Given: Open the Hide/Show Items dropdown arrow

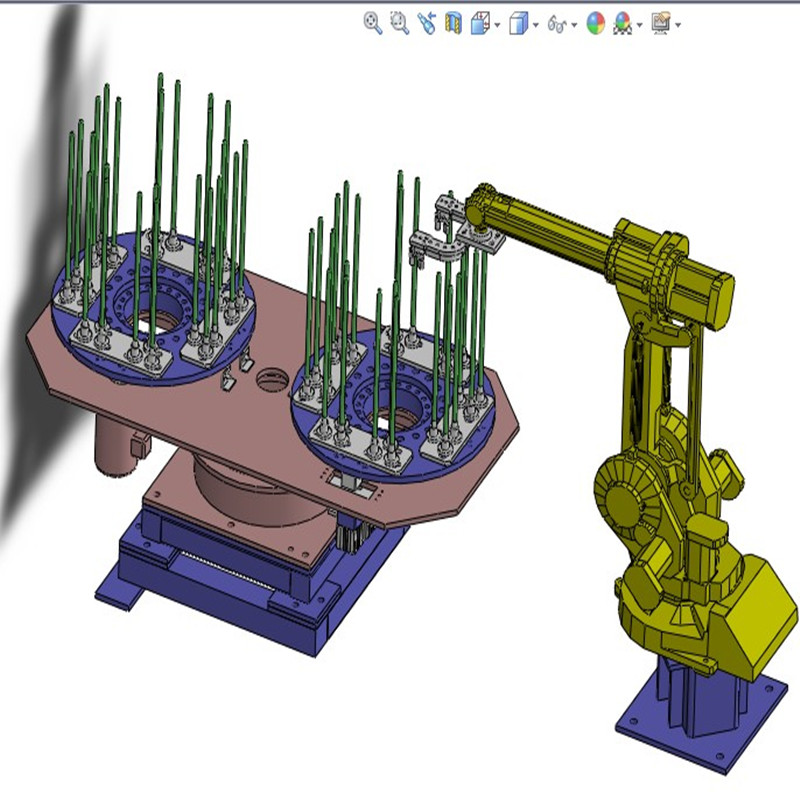Looking at the screenshot, I should tap(574, 24).
